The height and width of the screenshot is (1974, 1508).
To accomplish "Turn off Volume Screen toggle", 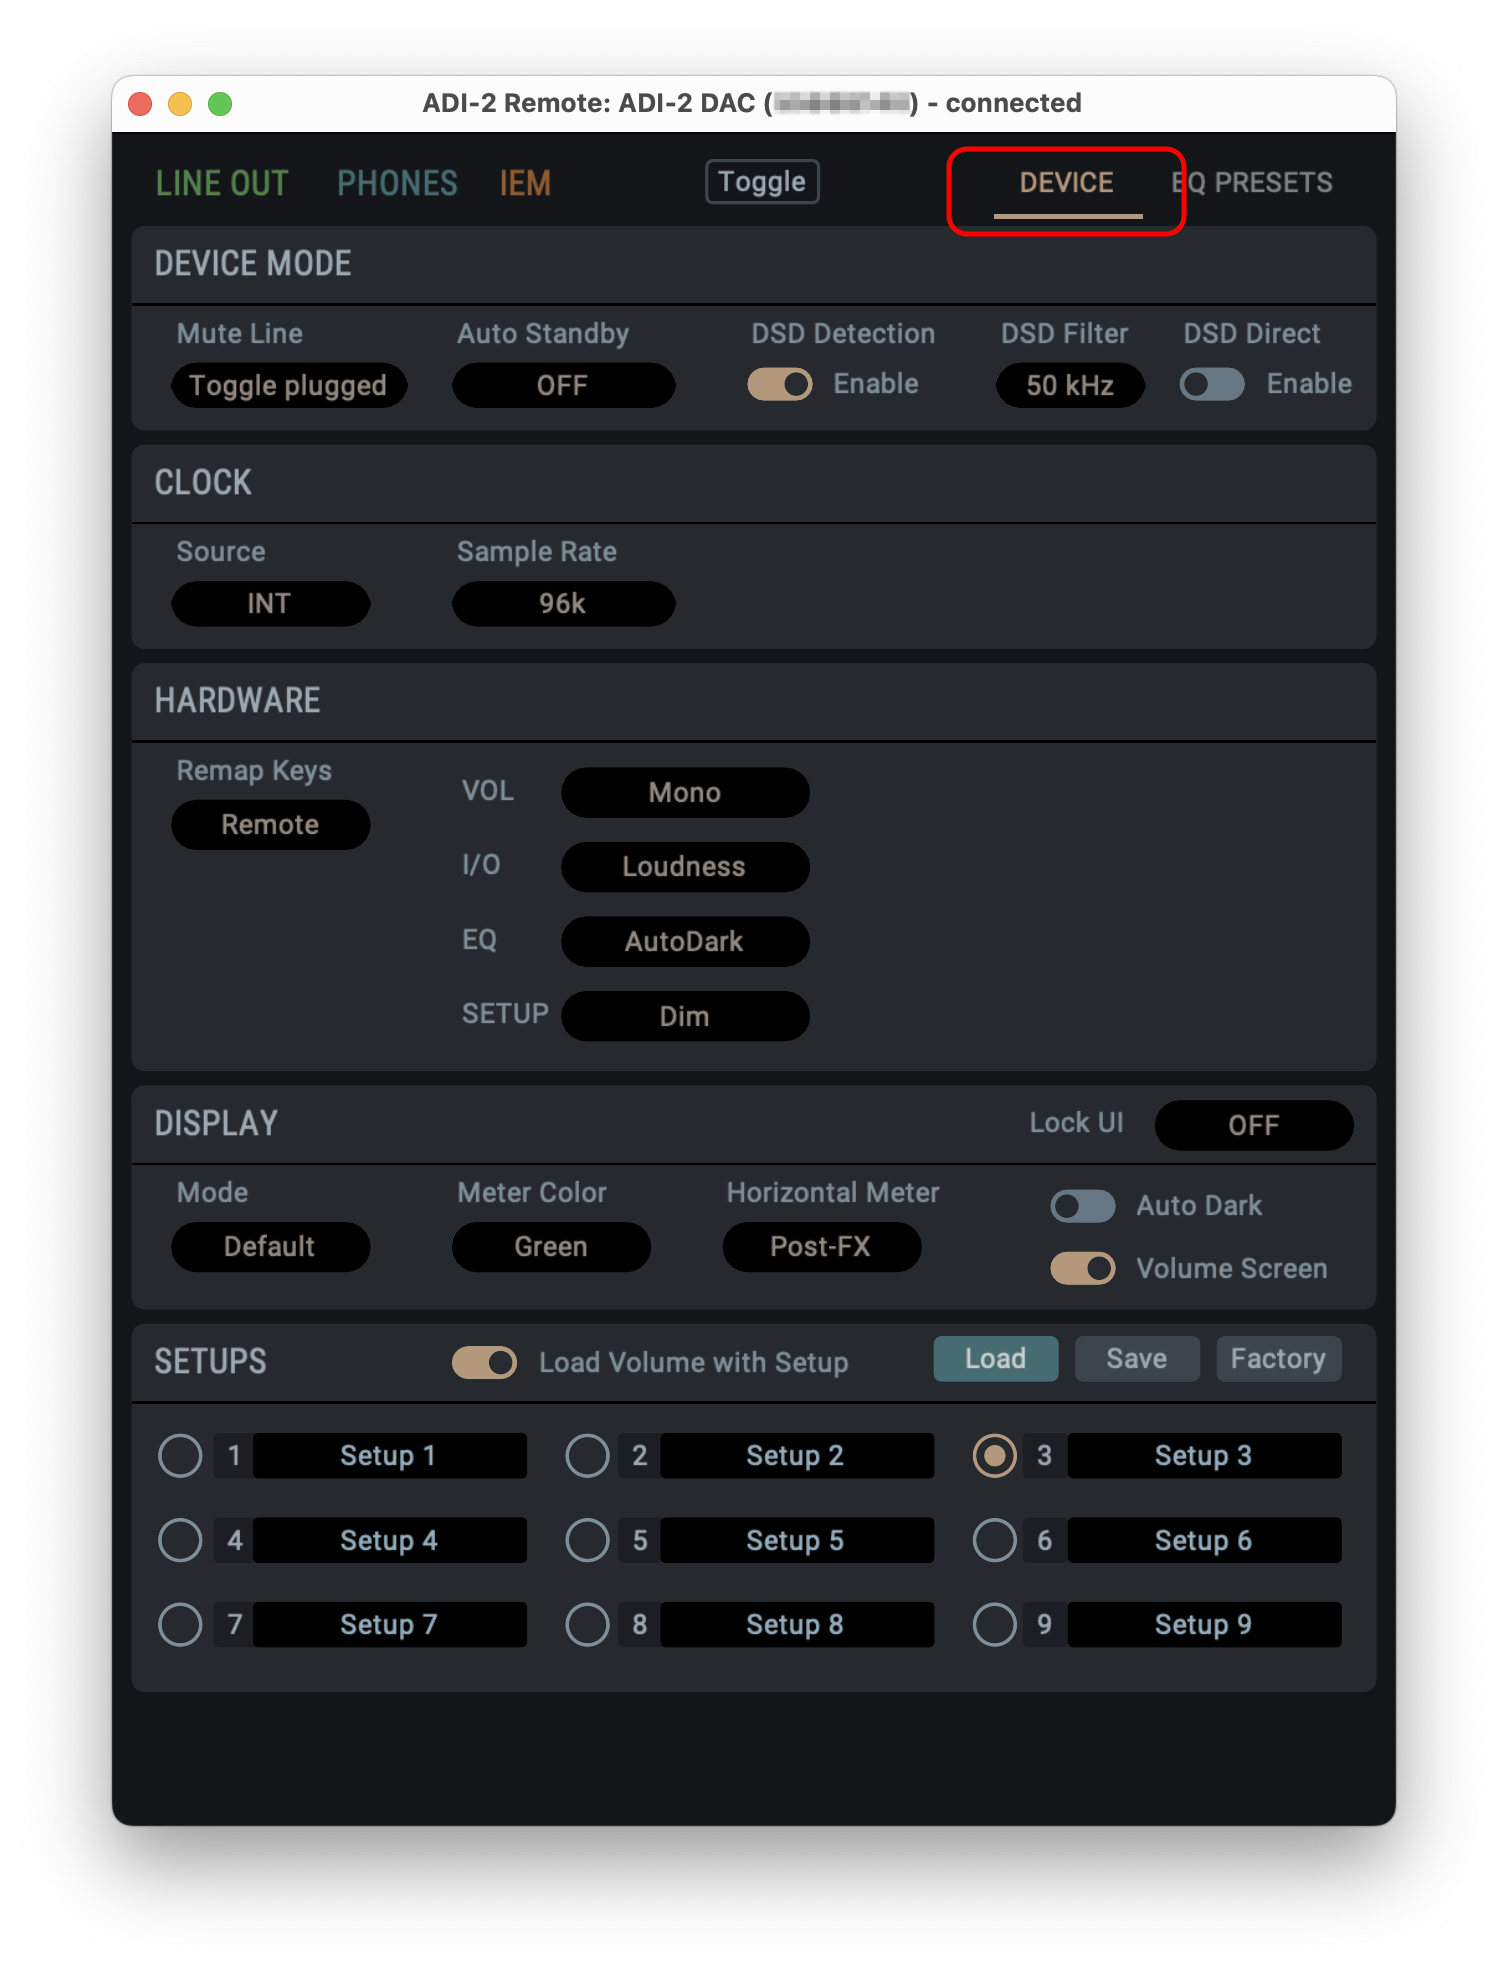I will (x=1082, y=1269).
